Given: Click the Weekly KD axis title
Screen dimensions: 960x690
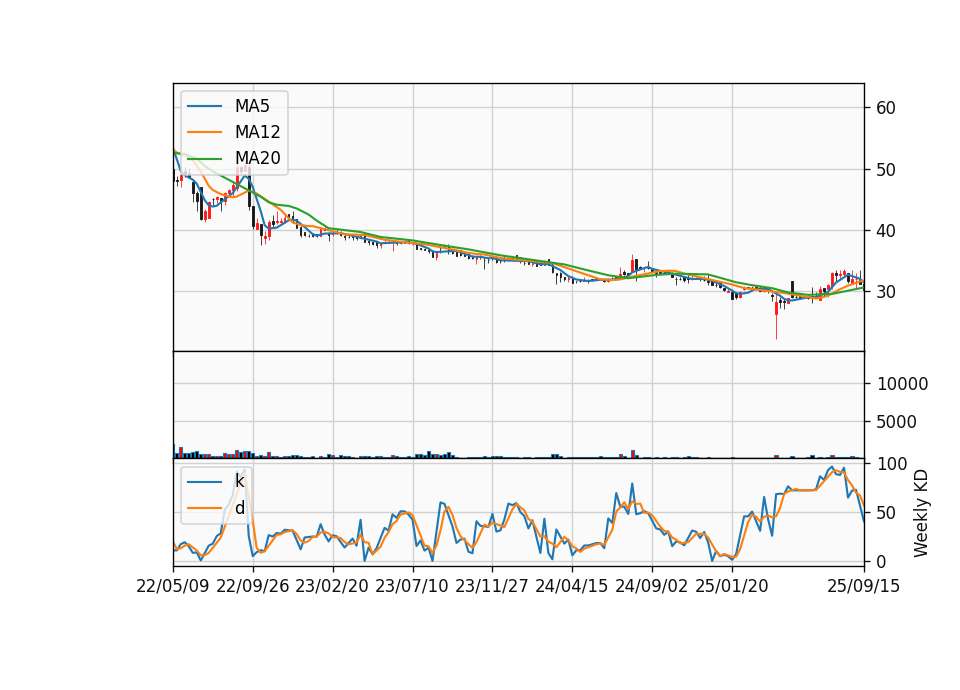Looking at the screenshot, I should coord(921,513).
